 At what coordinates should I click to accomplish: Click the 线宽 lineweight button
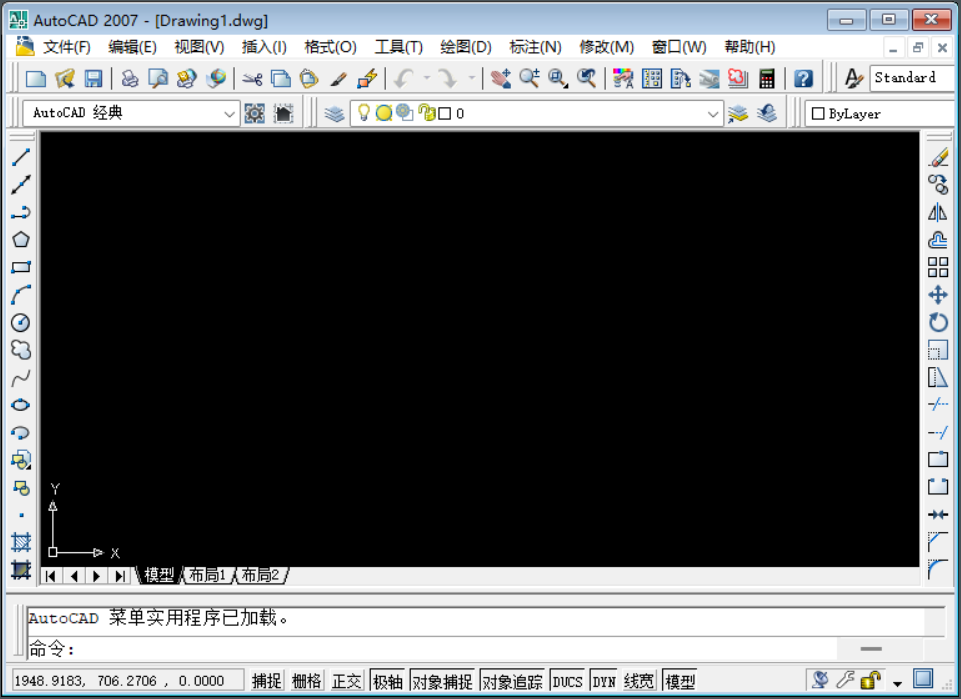(639, 681)
